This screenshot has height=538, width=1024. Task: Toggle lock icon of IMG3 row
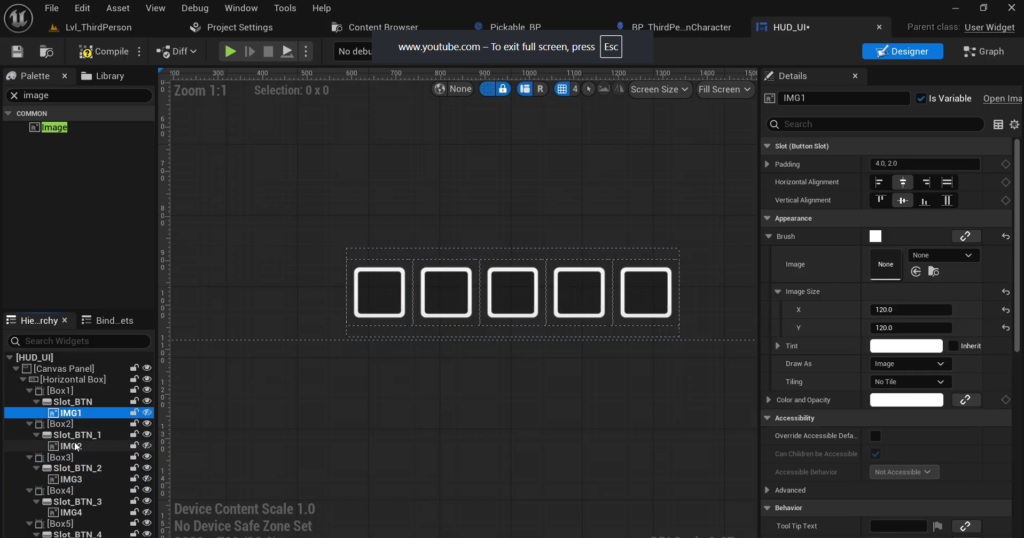tap(134, 479)
